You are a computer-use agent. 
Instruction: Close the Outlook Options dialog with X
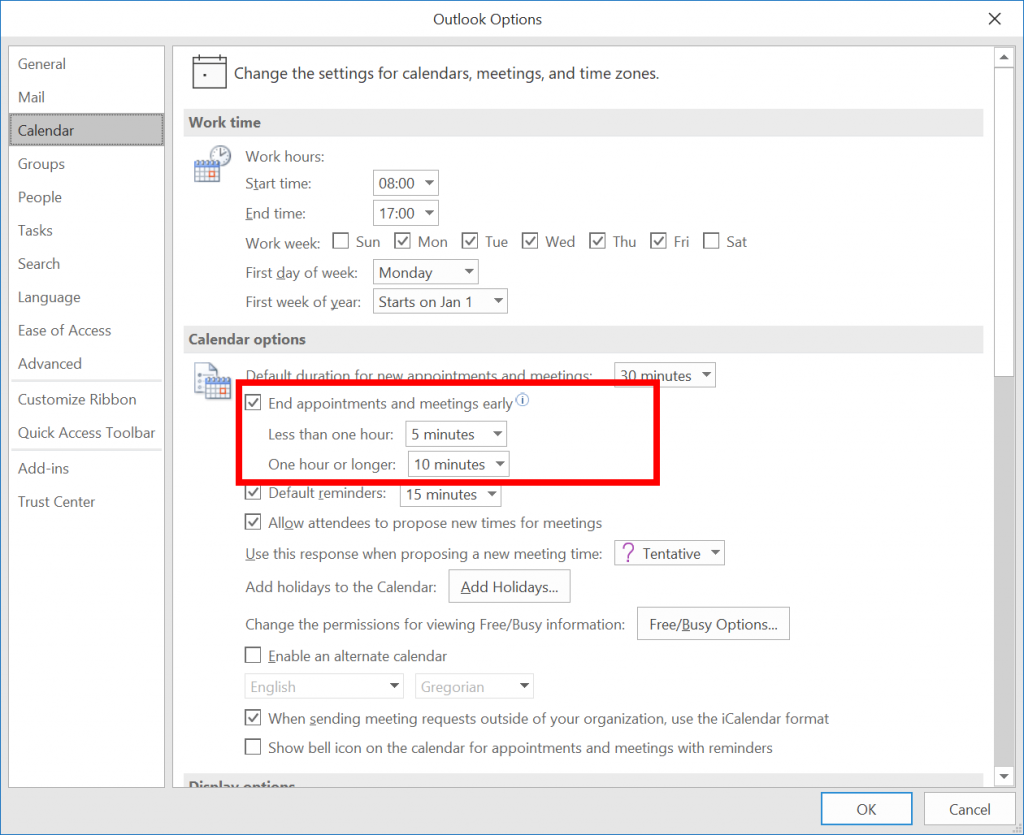[994, 19]
